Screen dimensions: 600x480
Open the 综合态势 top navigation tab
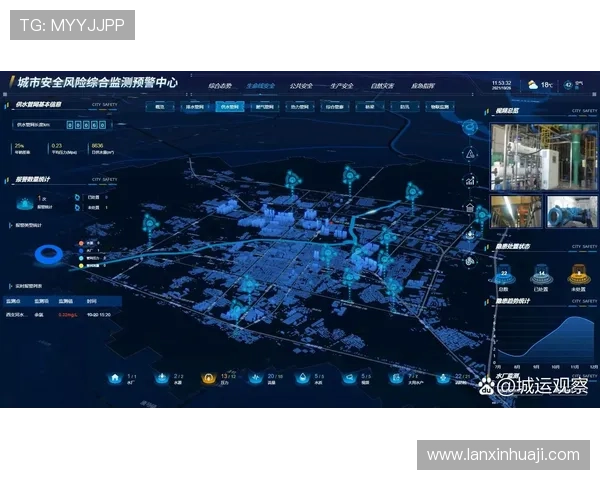pos(220,86)
